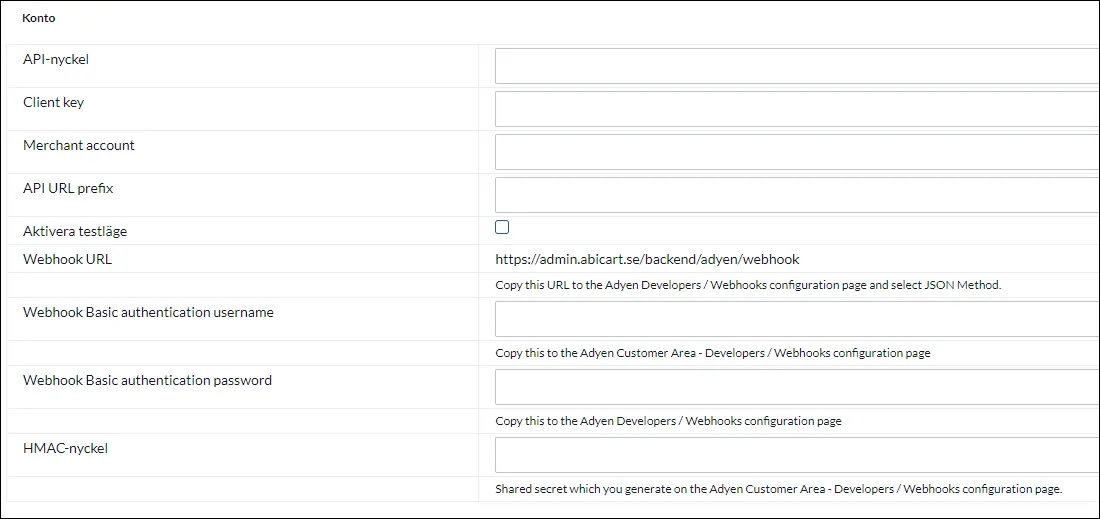This screenshot has height=519, width=1100.
Task: Click the hint mentioning JSON Method
Action: 748,285
